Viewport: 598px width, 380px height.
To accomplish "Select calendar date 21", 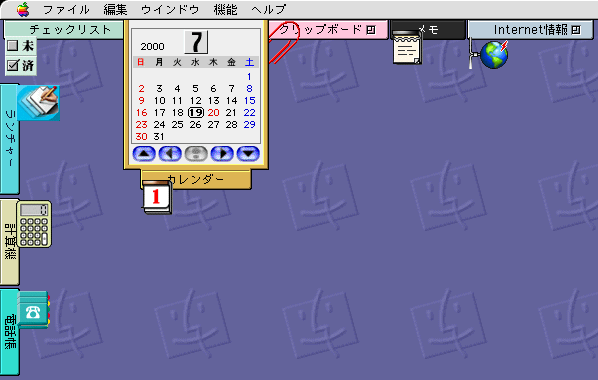I will click(231, 113).
